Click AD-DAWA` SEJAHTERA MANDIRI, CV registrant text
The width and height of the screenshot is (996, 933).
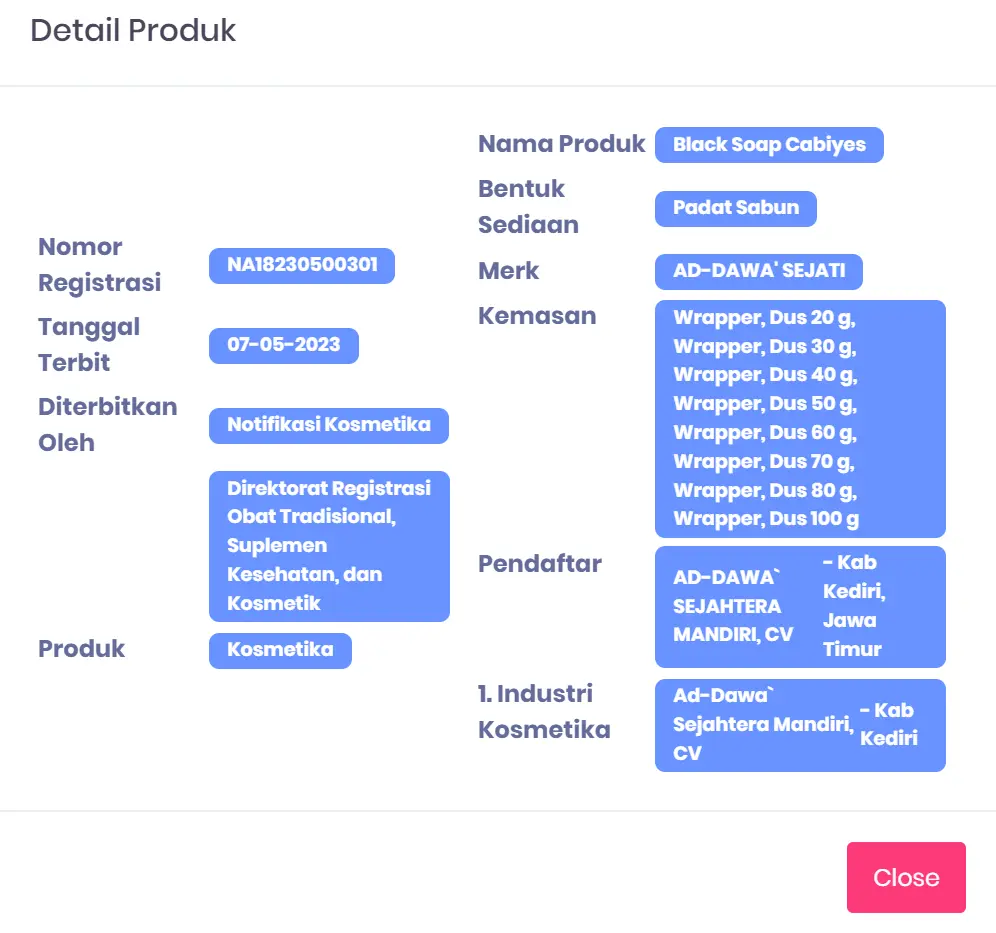pos(727,606)
